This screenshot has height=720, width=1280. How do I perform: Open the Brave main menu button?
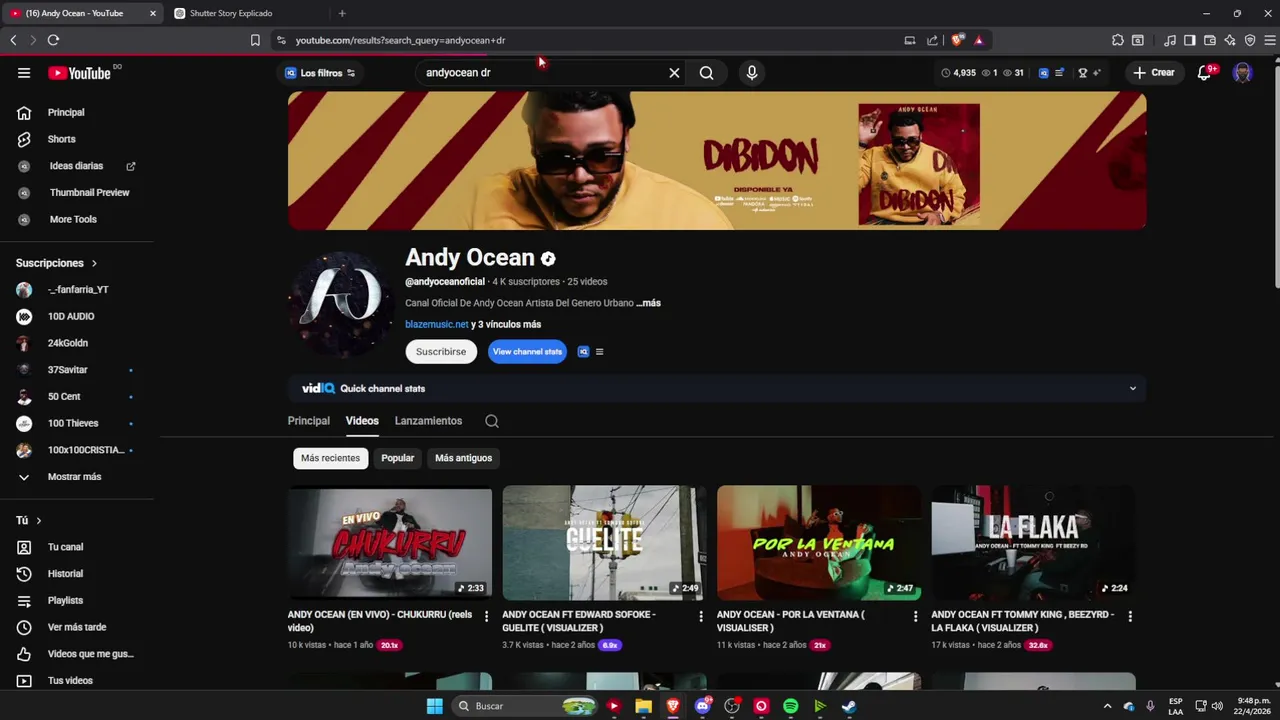1270,40
